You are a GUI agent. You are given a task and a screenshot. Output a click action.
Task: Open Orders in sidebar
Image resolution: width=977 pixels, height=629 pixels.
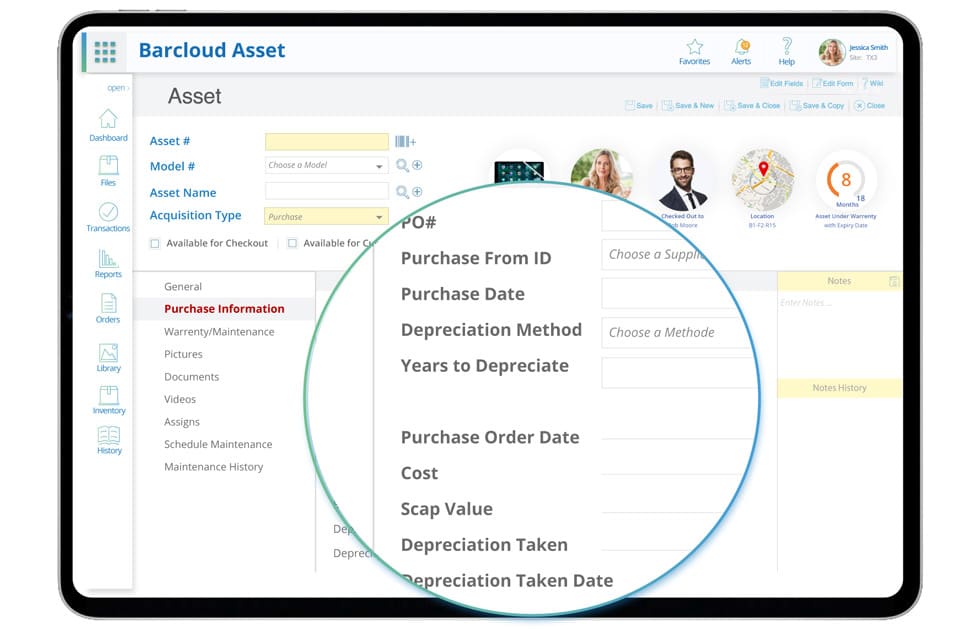[x=108, y=309]
